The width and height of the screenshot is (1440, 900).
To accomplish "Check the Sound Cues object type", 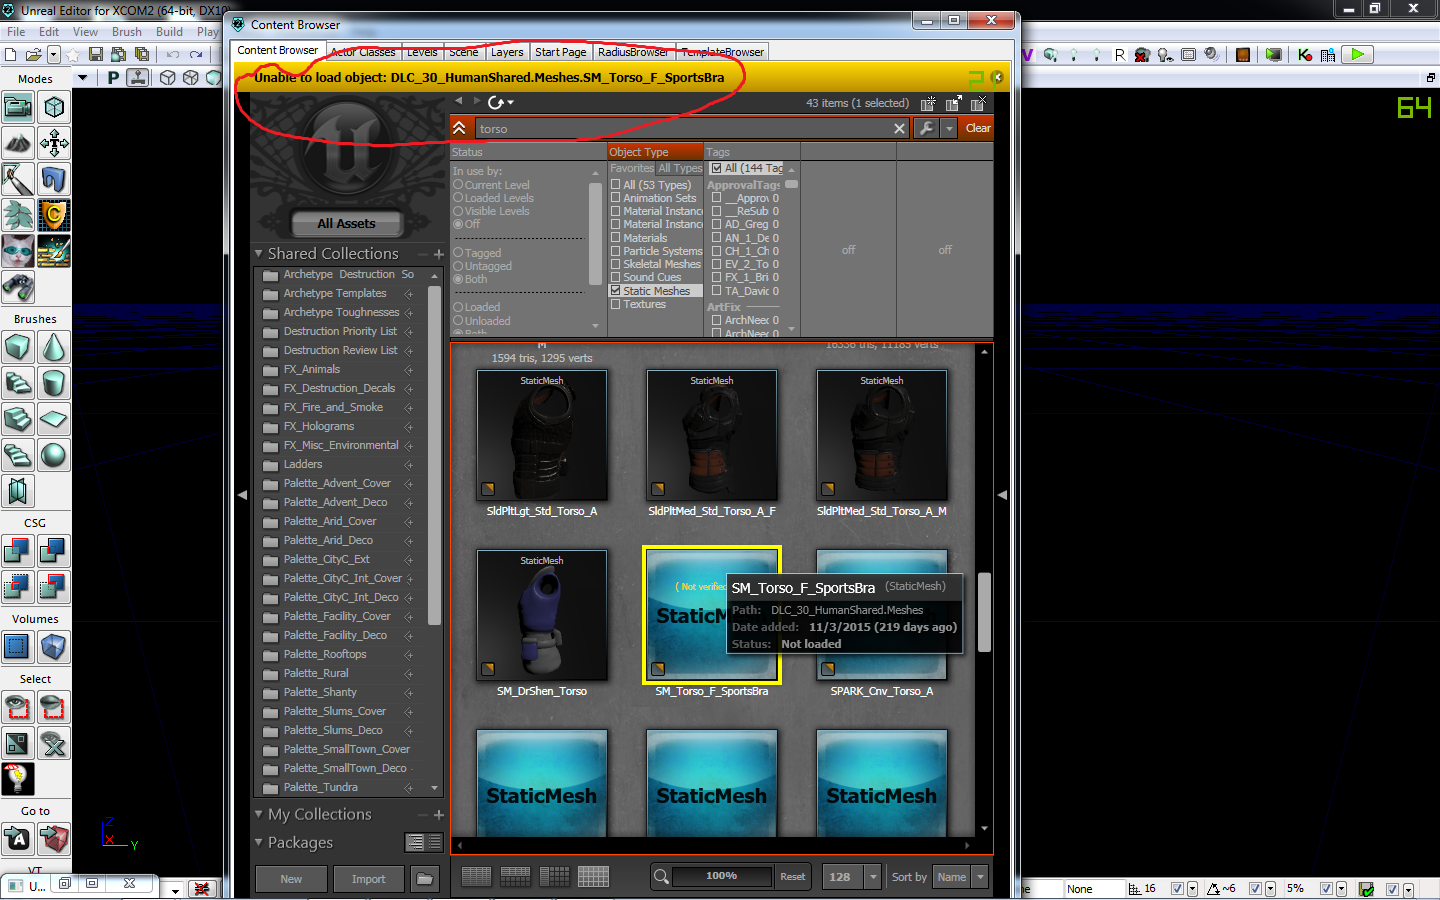I will click(616, 277).
